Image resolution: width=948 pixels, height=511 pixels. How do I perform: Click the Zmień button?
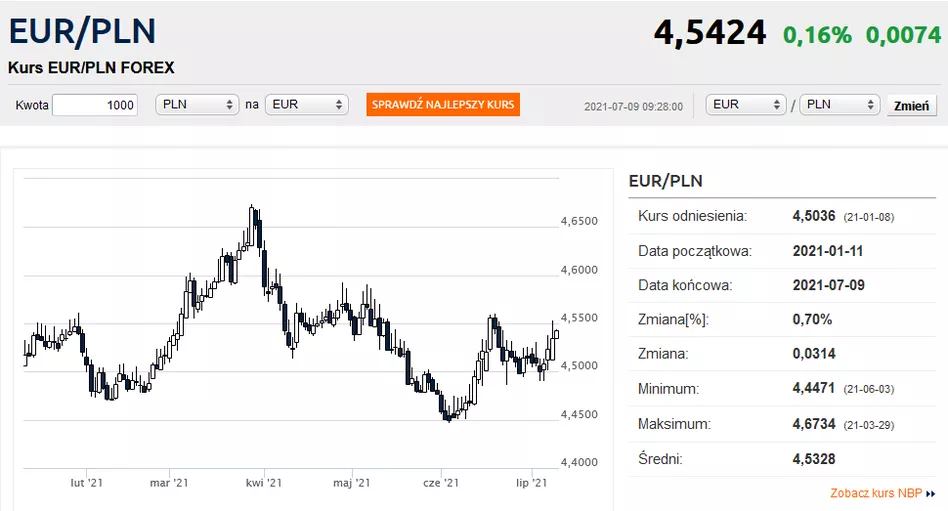911,105
